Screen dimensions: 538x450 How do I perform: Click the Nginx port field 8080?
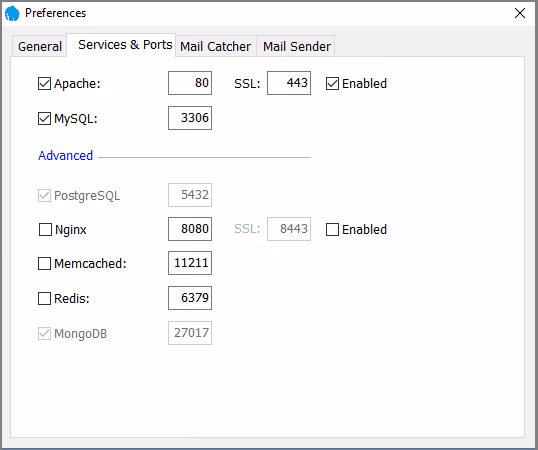click(190, 229)
